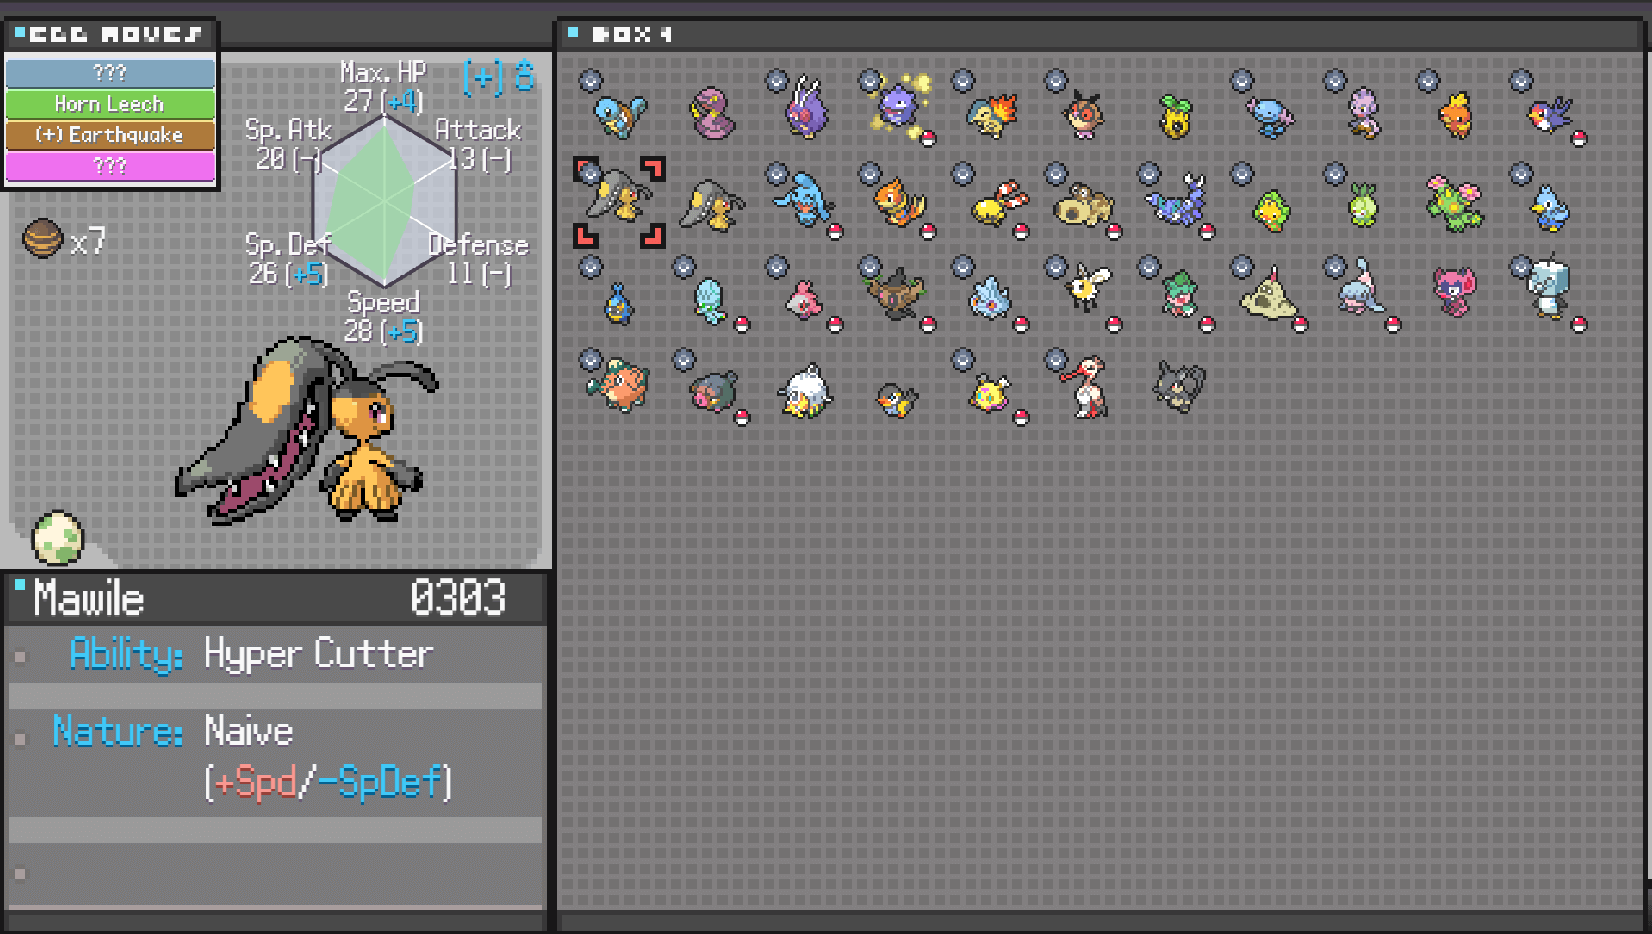Select the Earthquake egg move
This screenshot has height=934, width=1652.
[110, 135]
